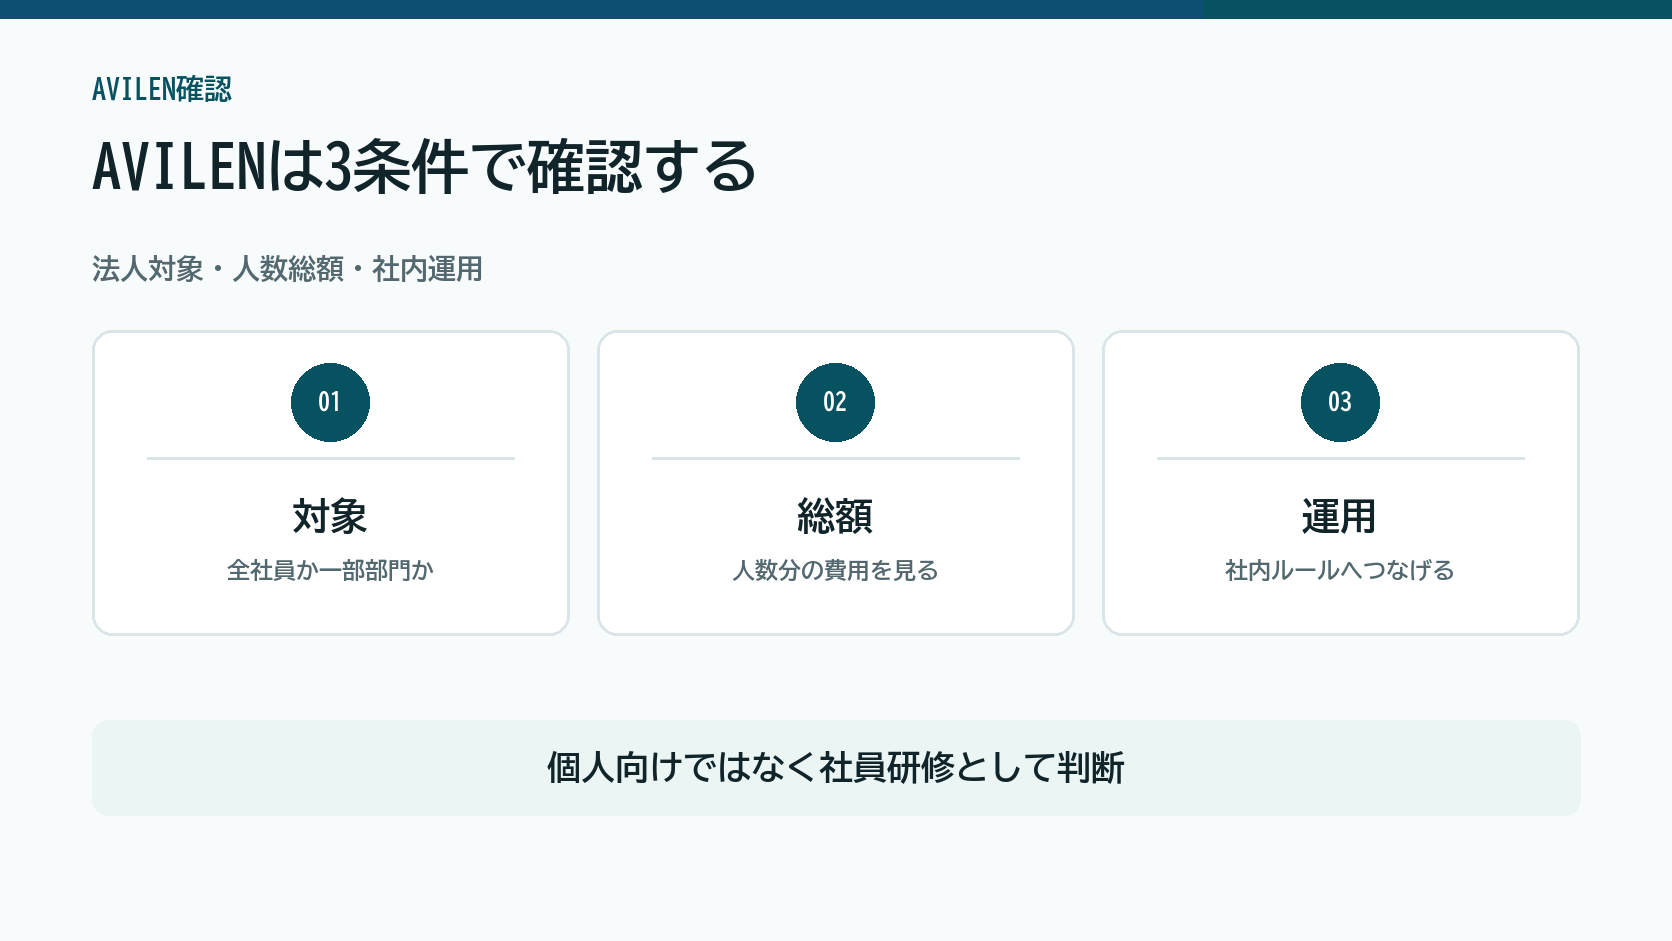Click the 03 number badge
This screenshot has width=1672, height=941.
1340,402
